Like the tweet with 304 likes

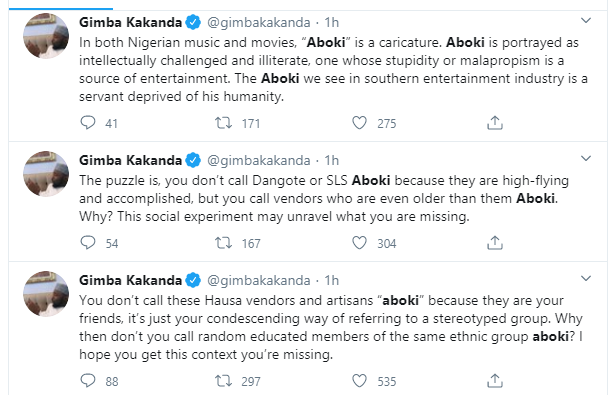click(x=359, y=243)
